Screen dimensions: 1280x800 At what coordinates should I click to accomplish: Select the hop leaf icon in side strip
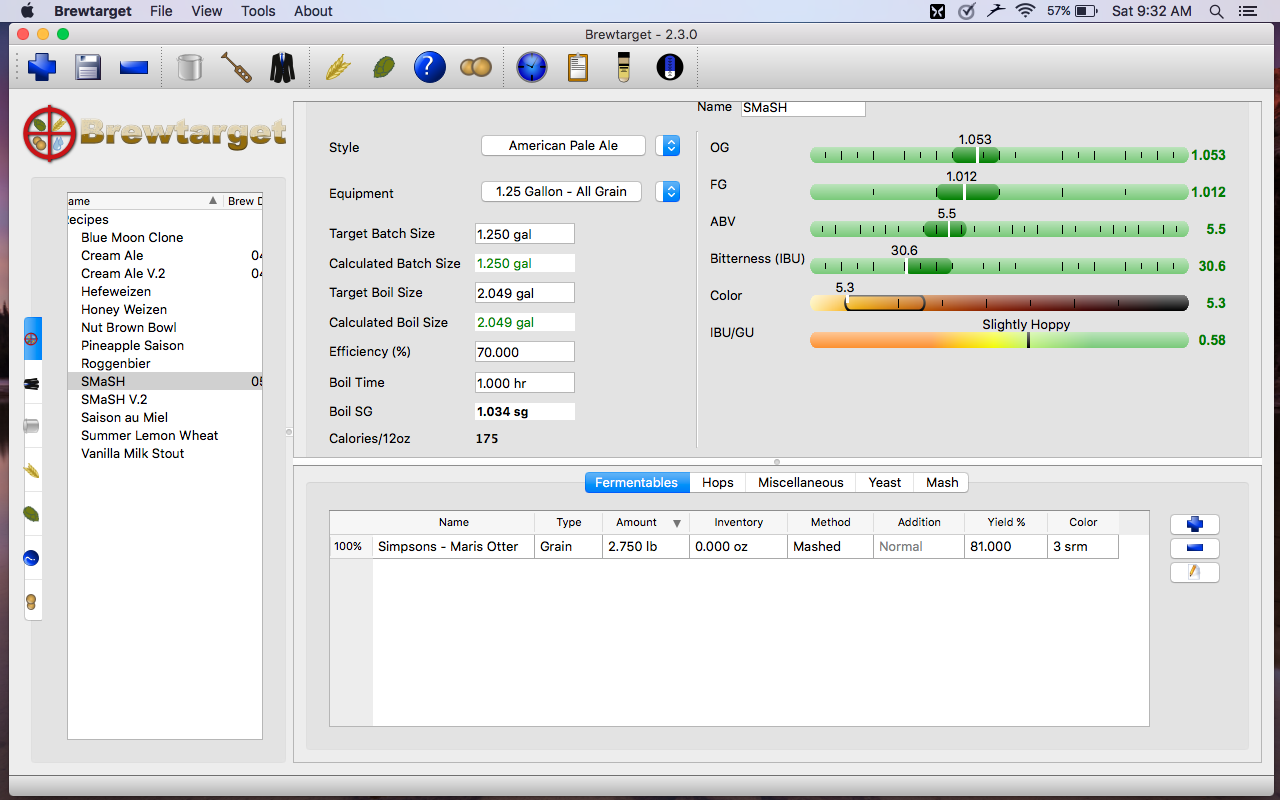click(x=32, y=514)
